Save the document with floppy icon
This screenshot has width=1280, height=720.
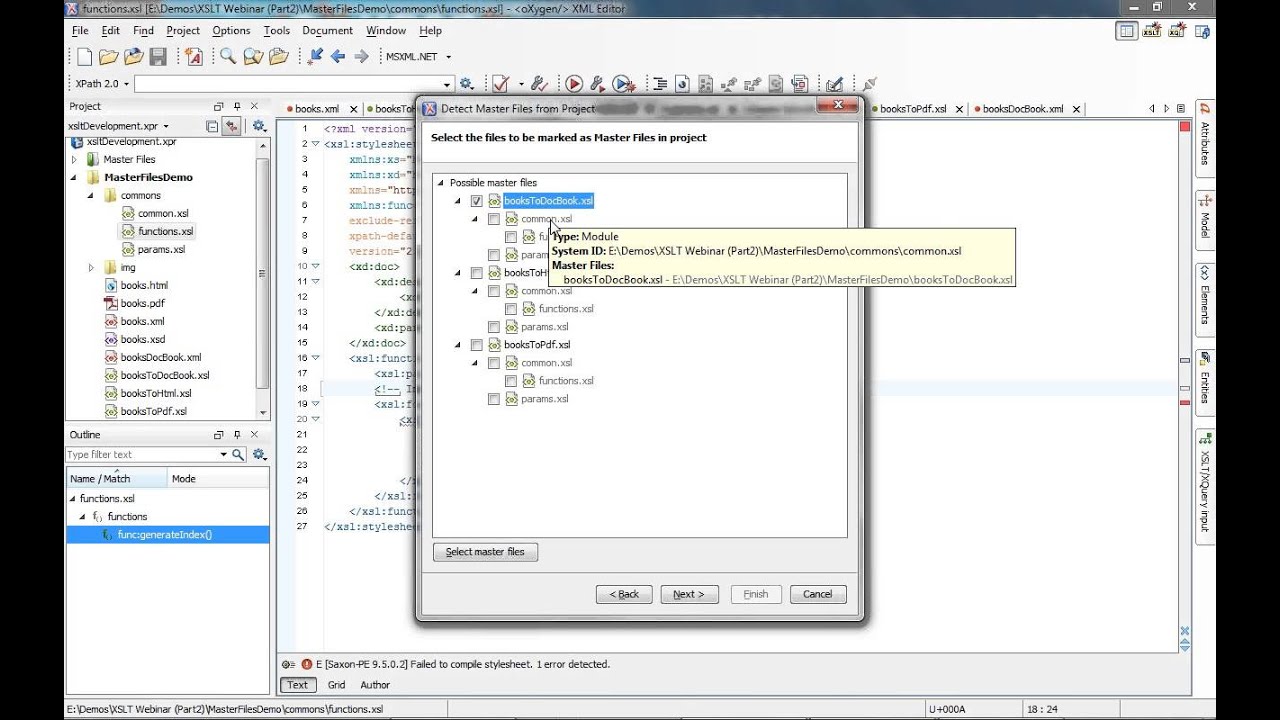click(158, 57)
